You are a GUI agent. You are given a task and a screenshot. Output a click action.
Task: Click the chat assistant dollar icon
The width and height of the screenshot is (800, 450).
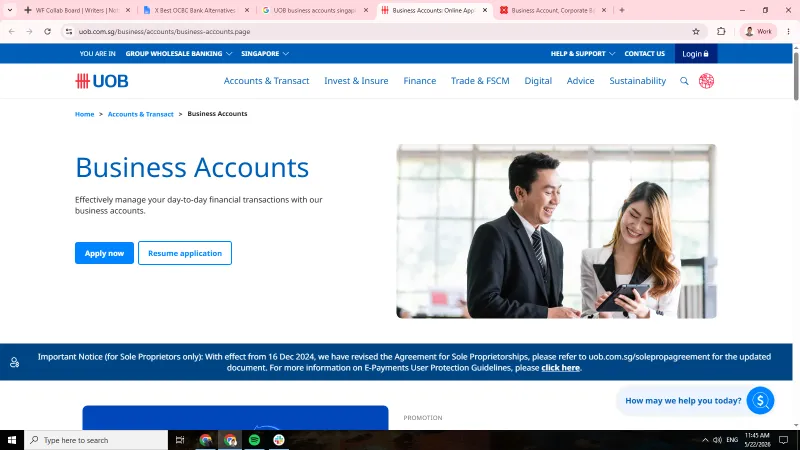pos(760,401)
